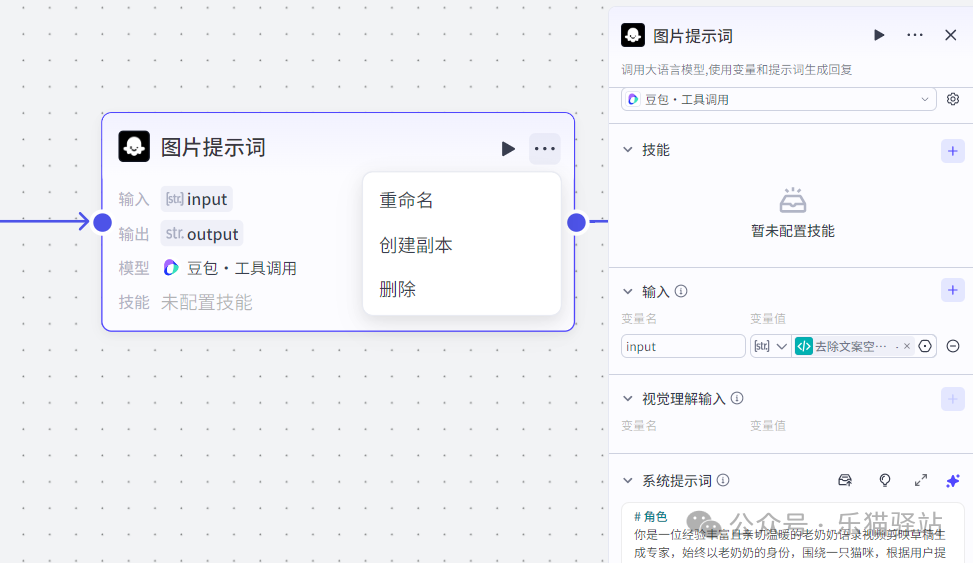Delete the input row with minus icon
The height and width of the screenshot is (563, 973).
coord(953,346)
